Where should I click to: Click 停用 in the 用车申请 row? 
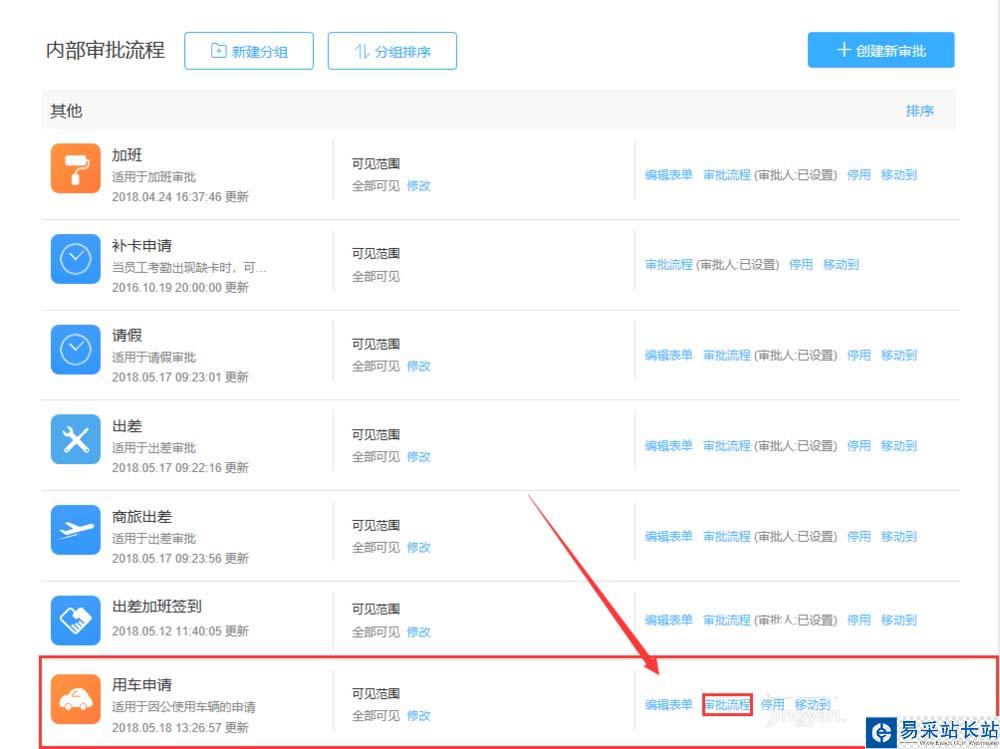[772, 704]
